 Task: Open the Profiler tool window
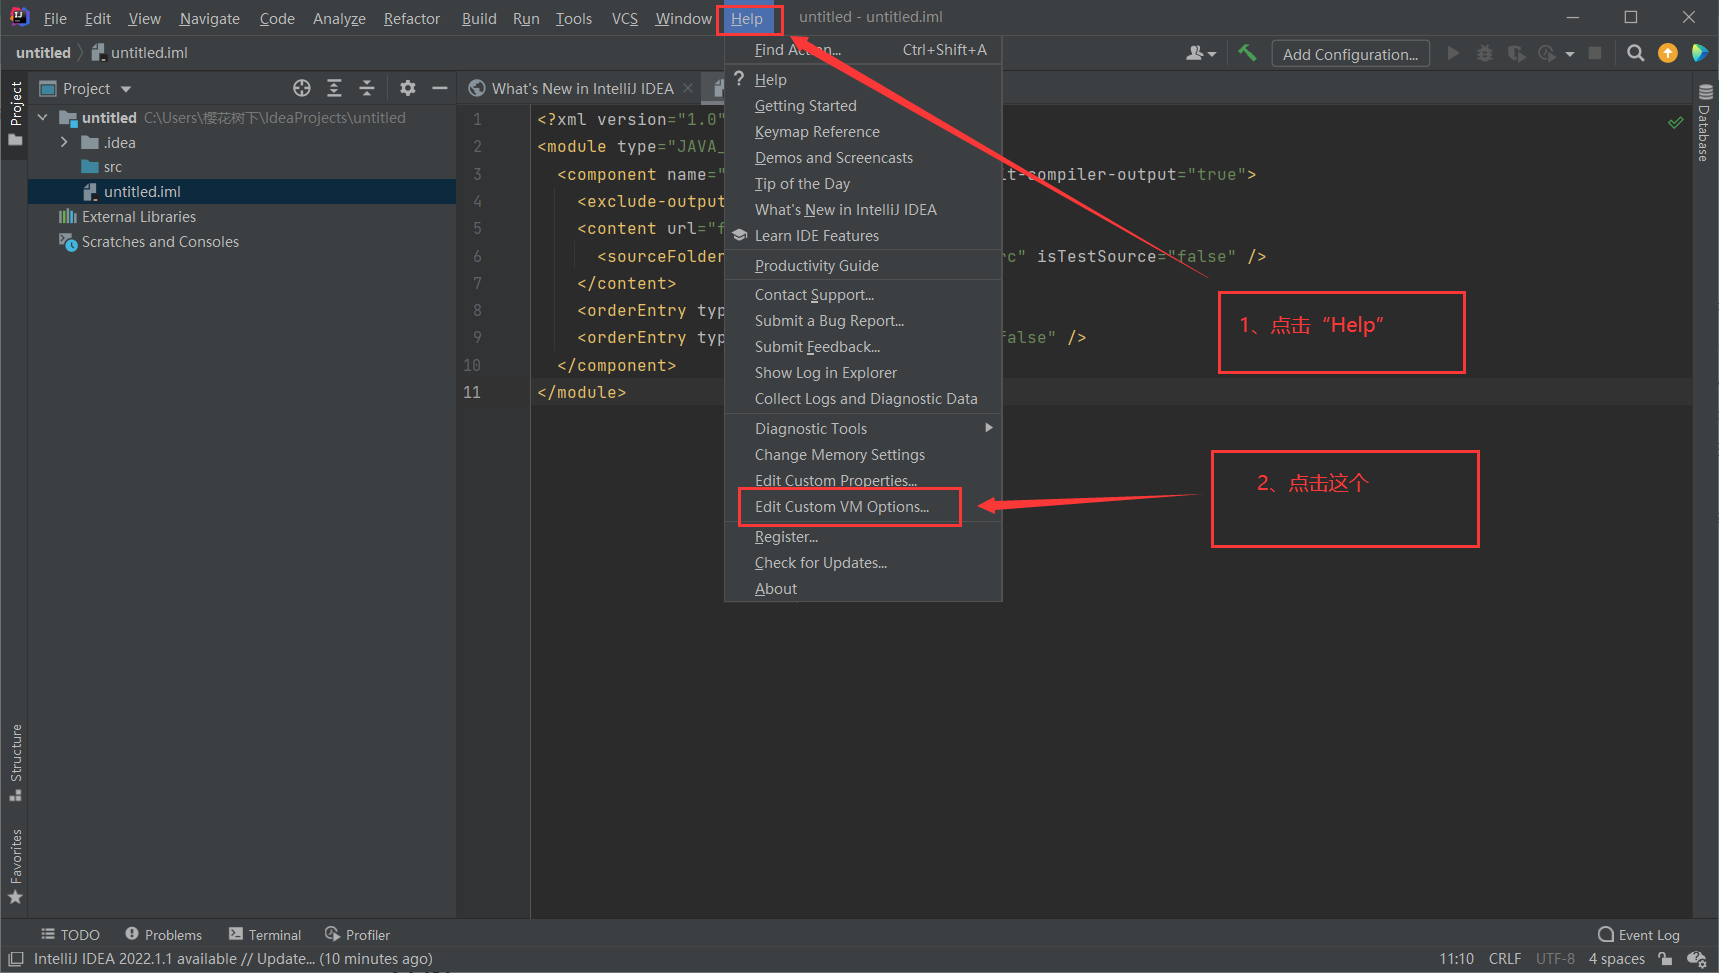click(357, 935)
